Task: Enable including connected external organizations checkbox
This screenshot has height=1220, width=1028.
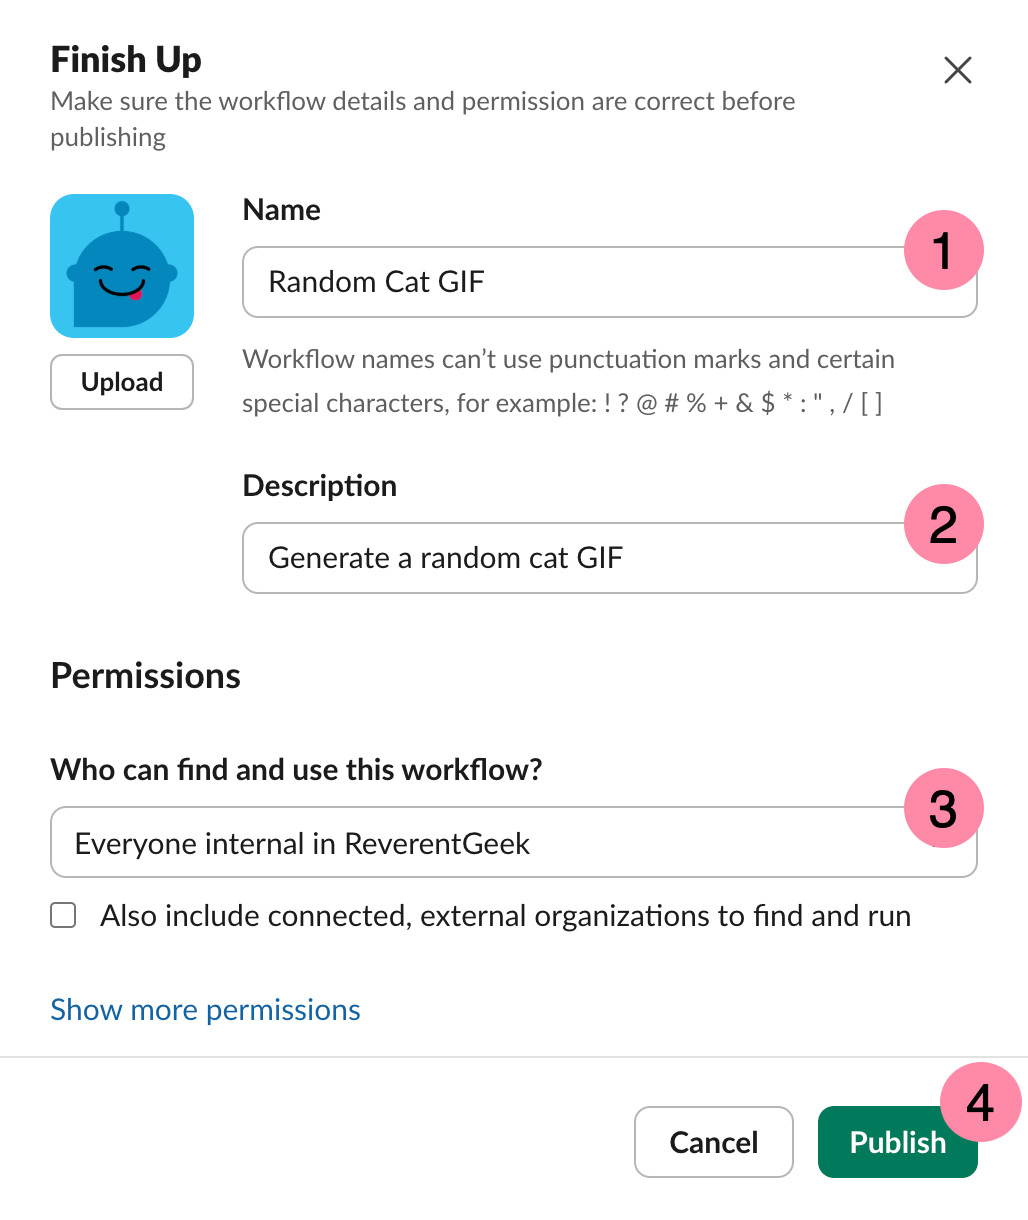Action: point(64,916)
